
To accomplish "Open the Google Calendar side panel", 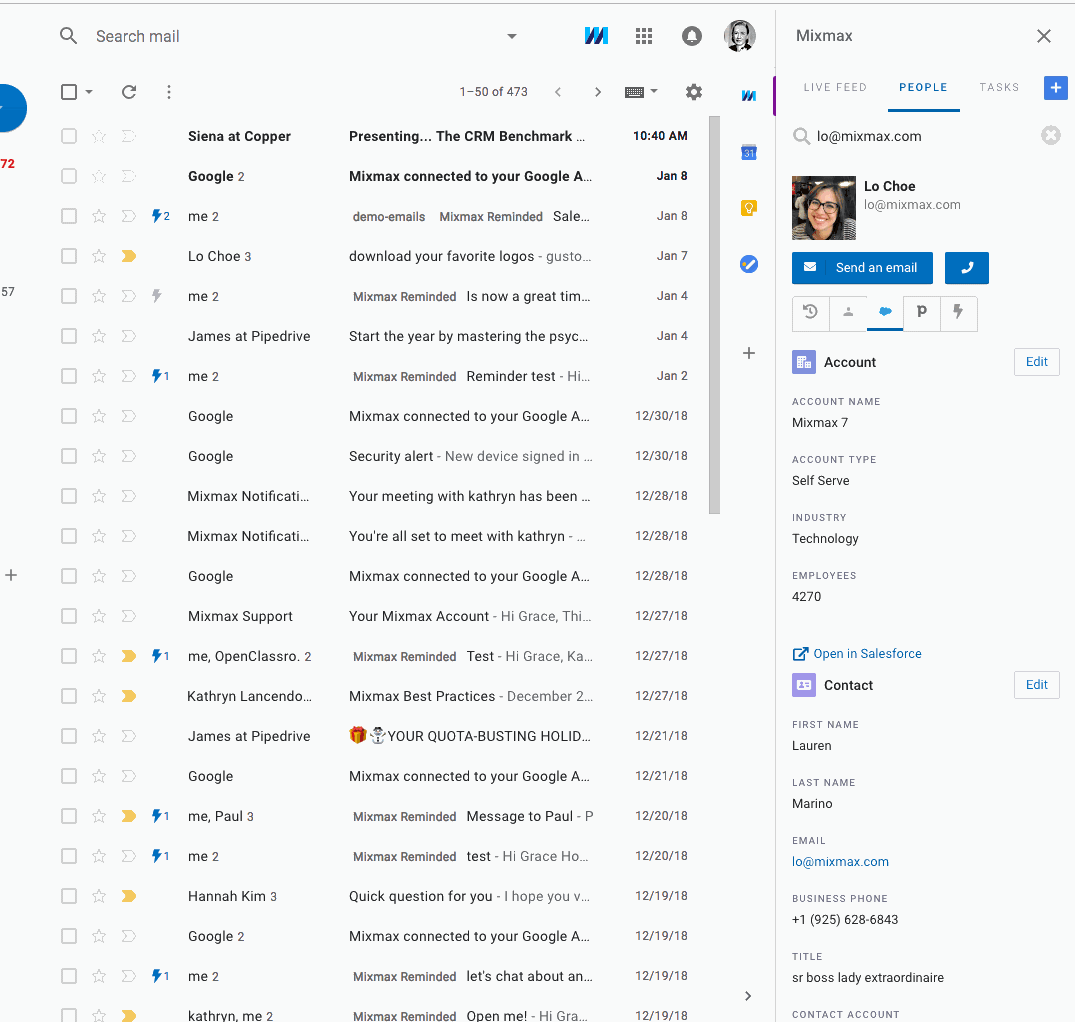I will point(749,153).
